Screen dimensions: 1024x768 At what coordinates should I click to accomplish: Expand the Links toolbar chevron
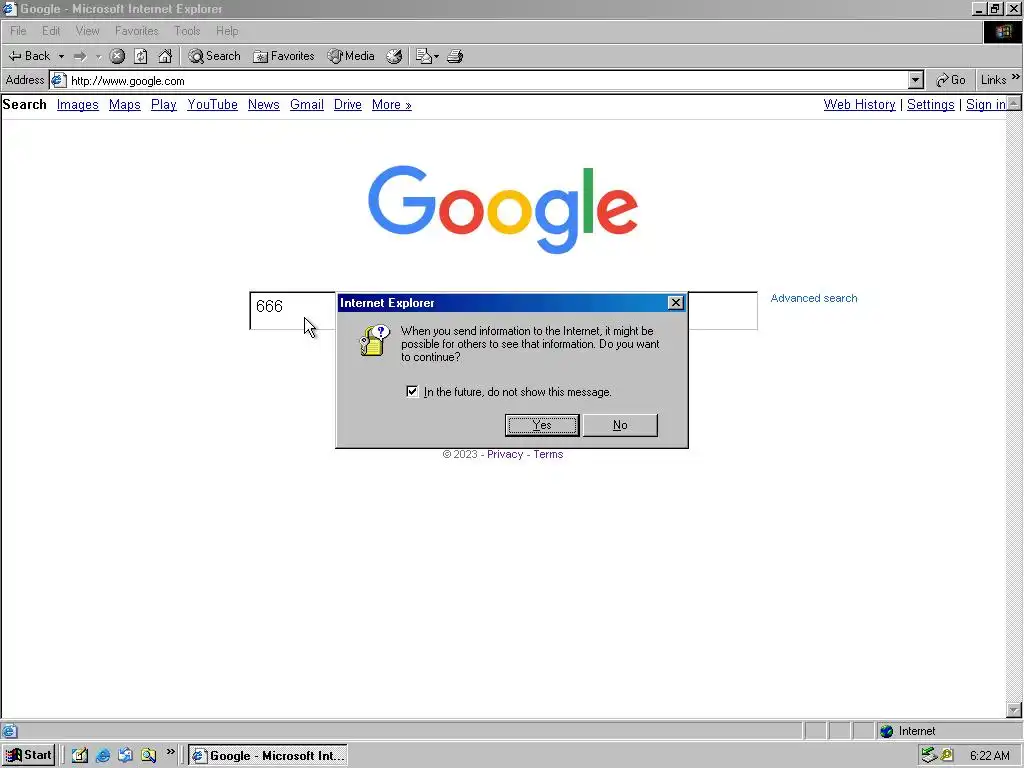[1016, 78]
